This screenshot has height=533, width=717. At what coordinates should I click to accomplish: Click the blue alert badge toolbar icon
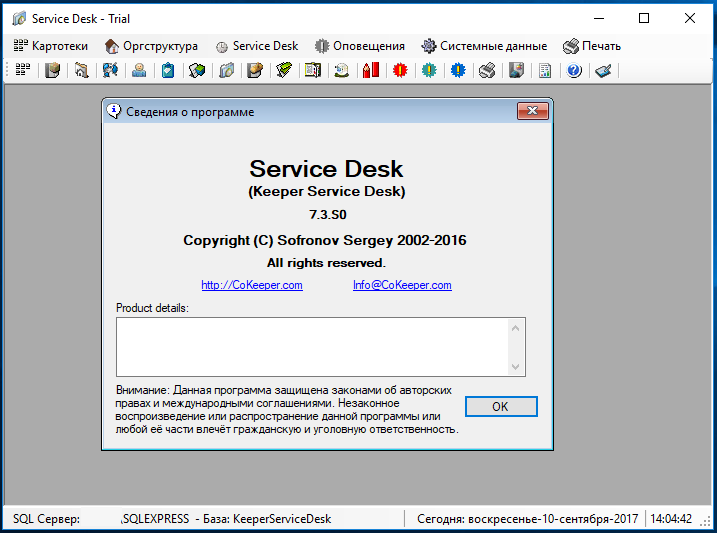tap(458, 70)
